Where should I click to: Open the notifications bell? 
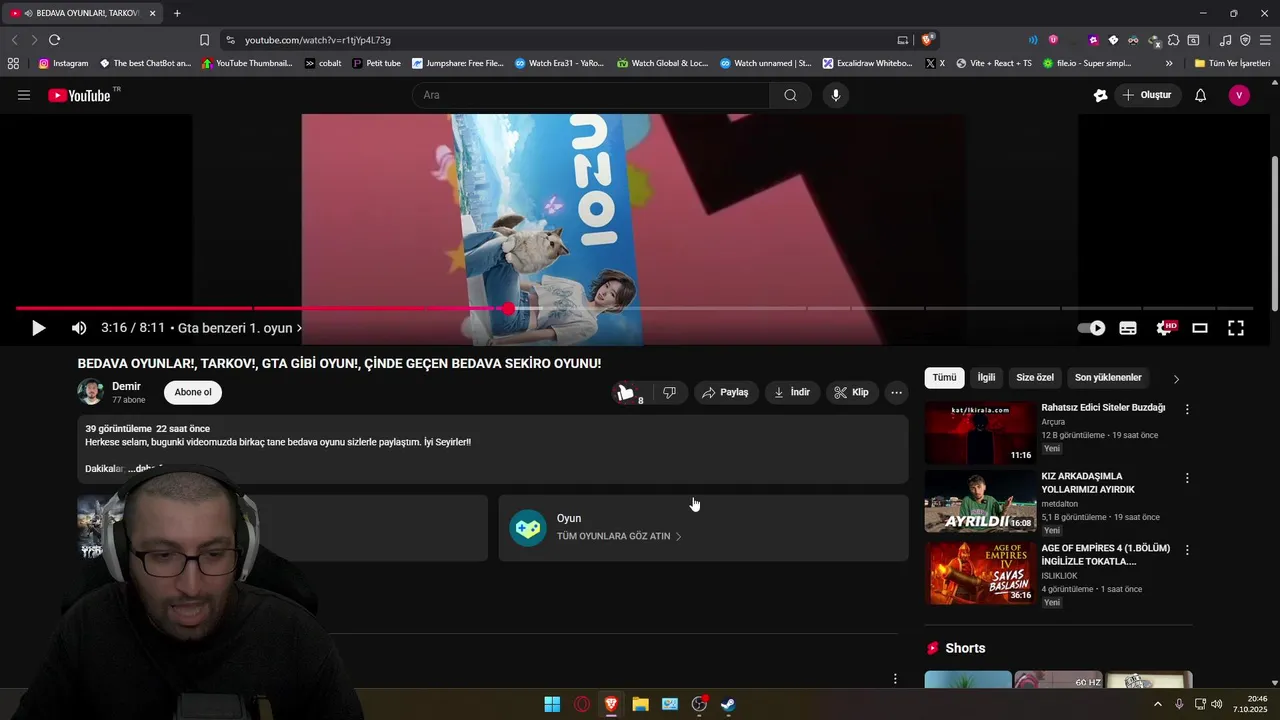coord(1200,95)
